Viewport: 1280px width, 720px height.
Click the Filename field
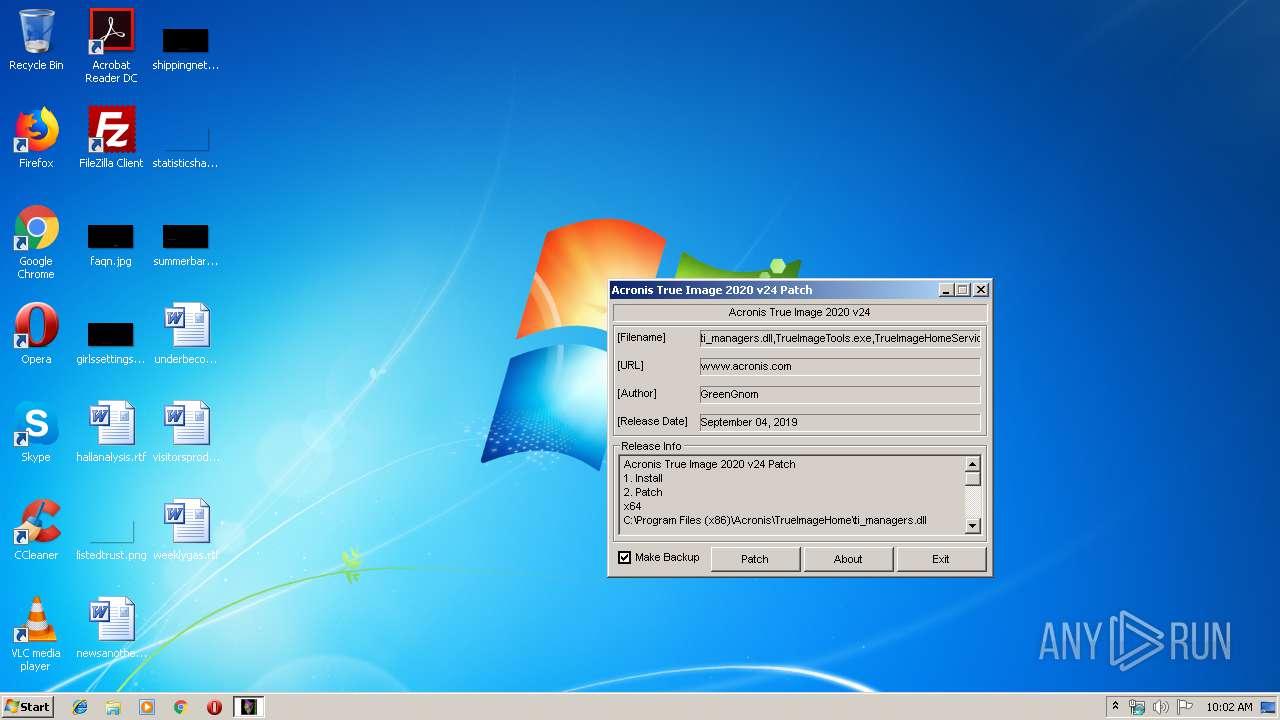(840, 338)
